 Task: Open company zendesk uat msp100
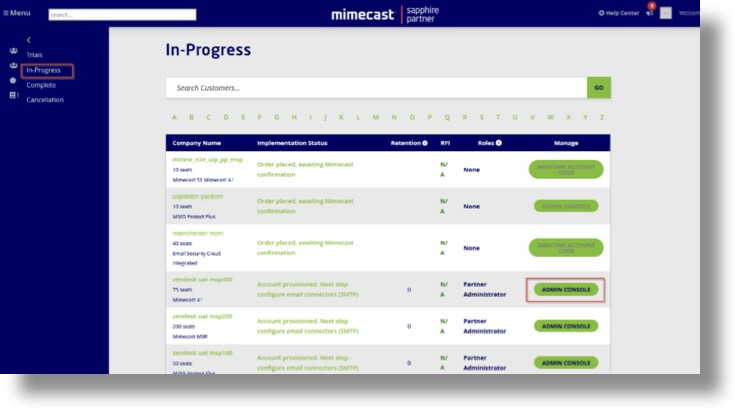[202, 353]
